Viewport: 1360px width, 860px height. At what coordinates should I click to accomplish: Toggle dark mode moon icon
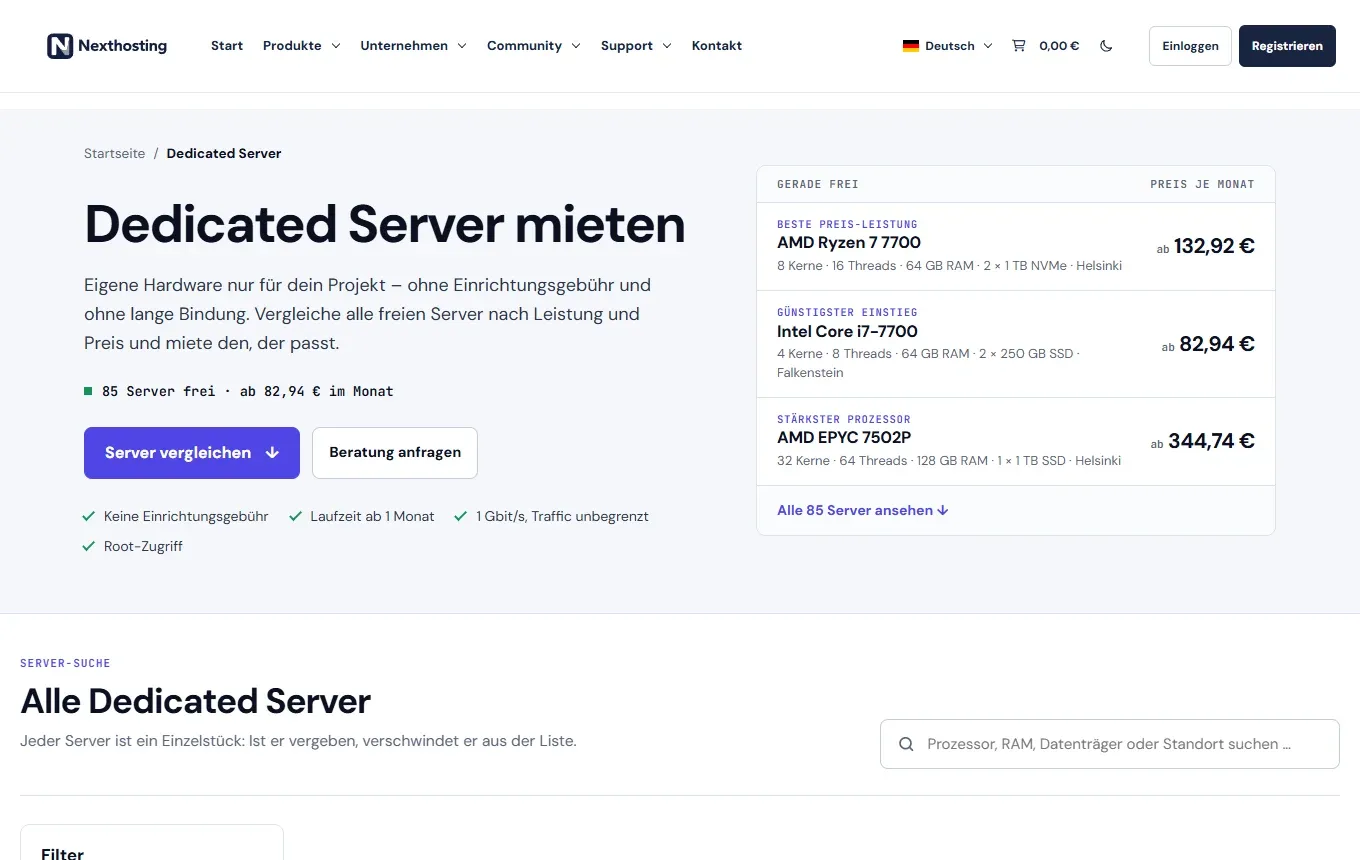coord(1106,46)
